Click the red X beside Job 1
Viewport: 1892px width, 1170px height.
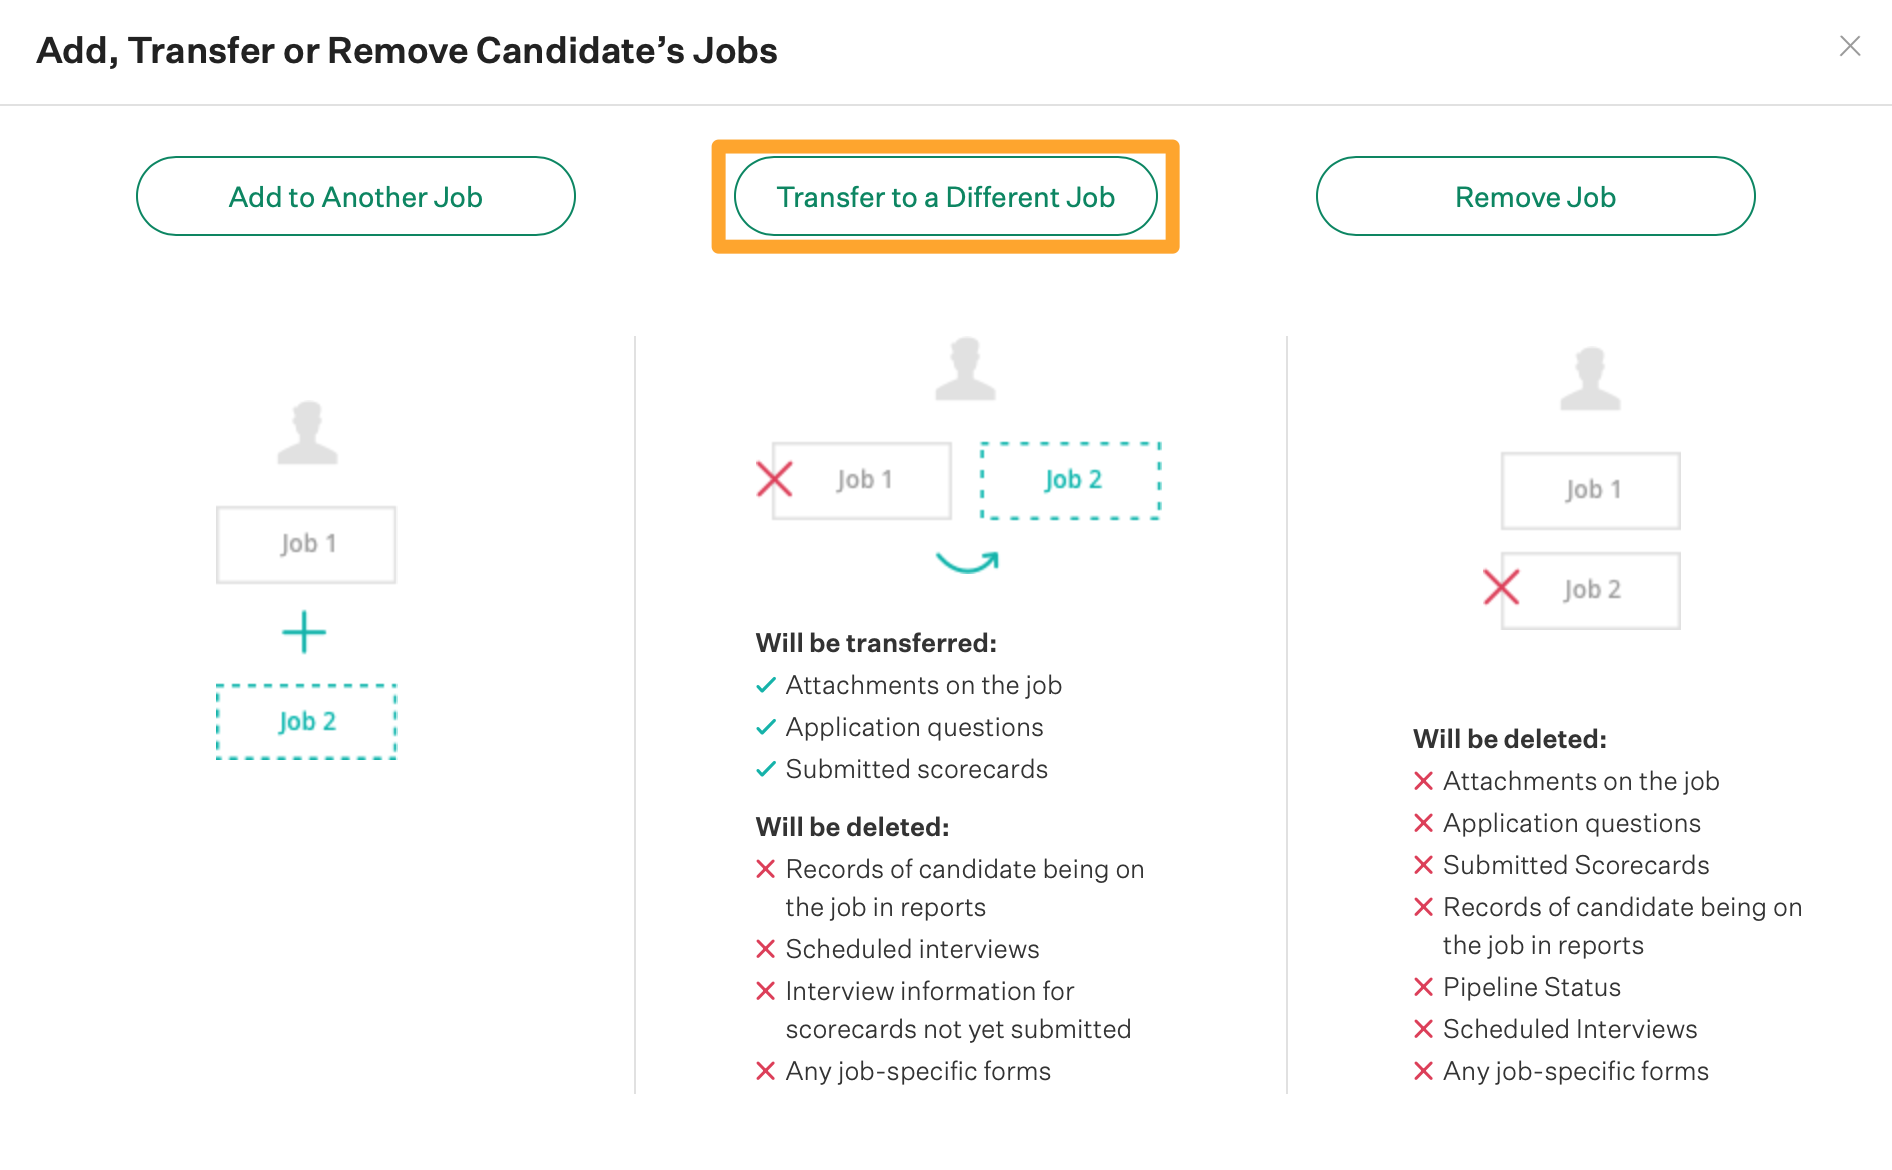click(774, 479)
